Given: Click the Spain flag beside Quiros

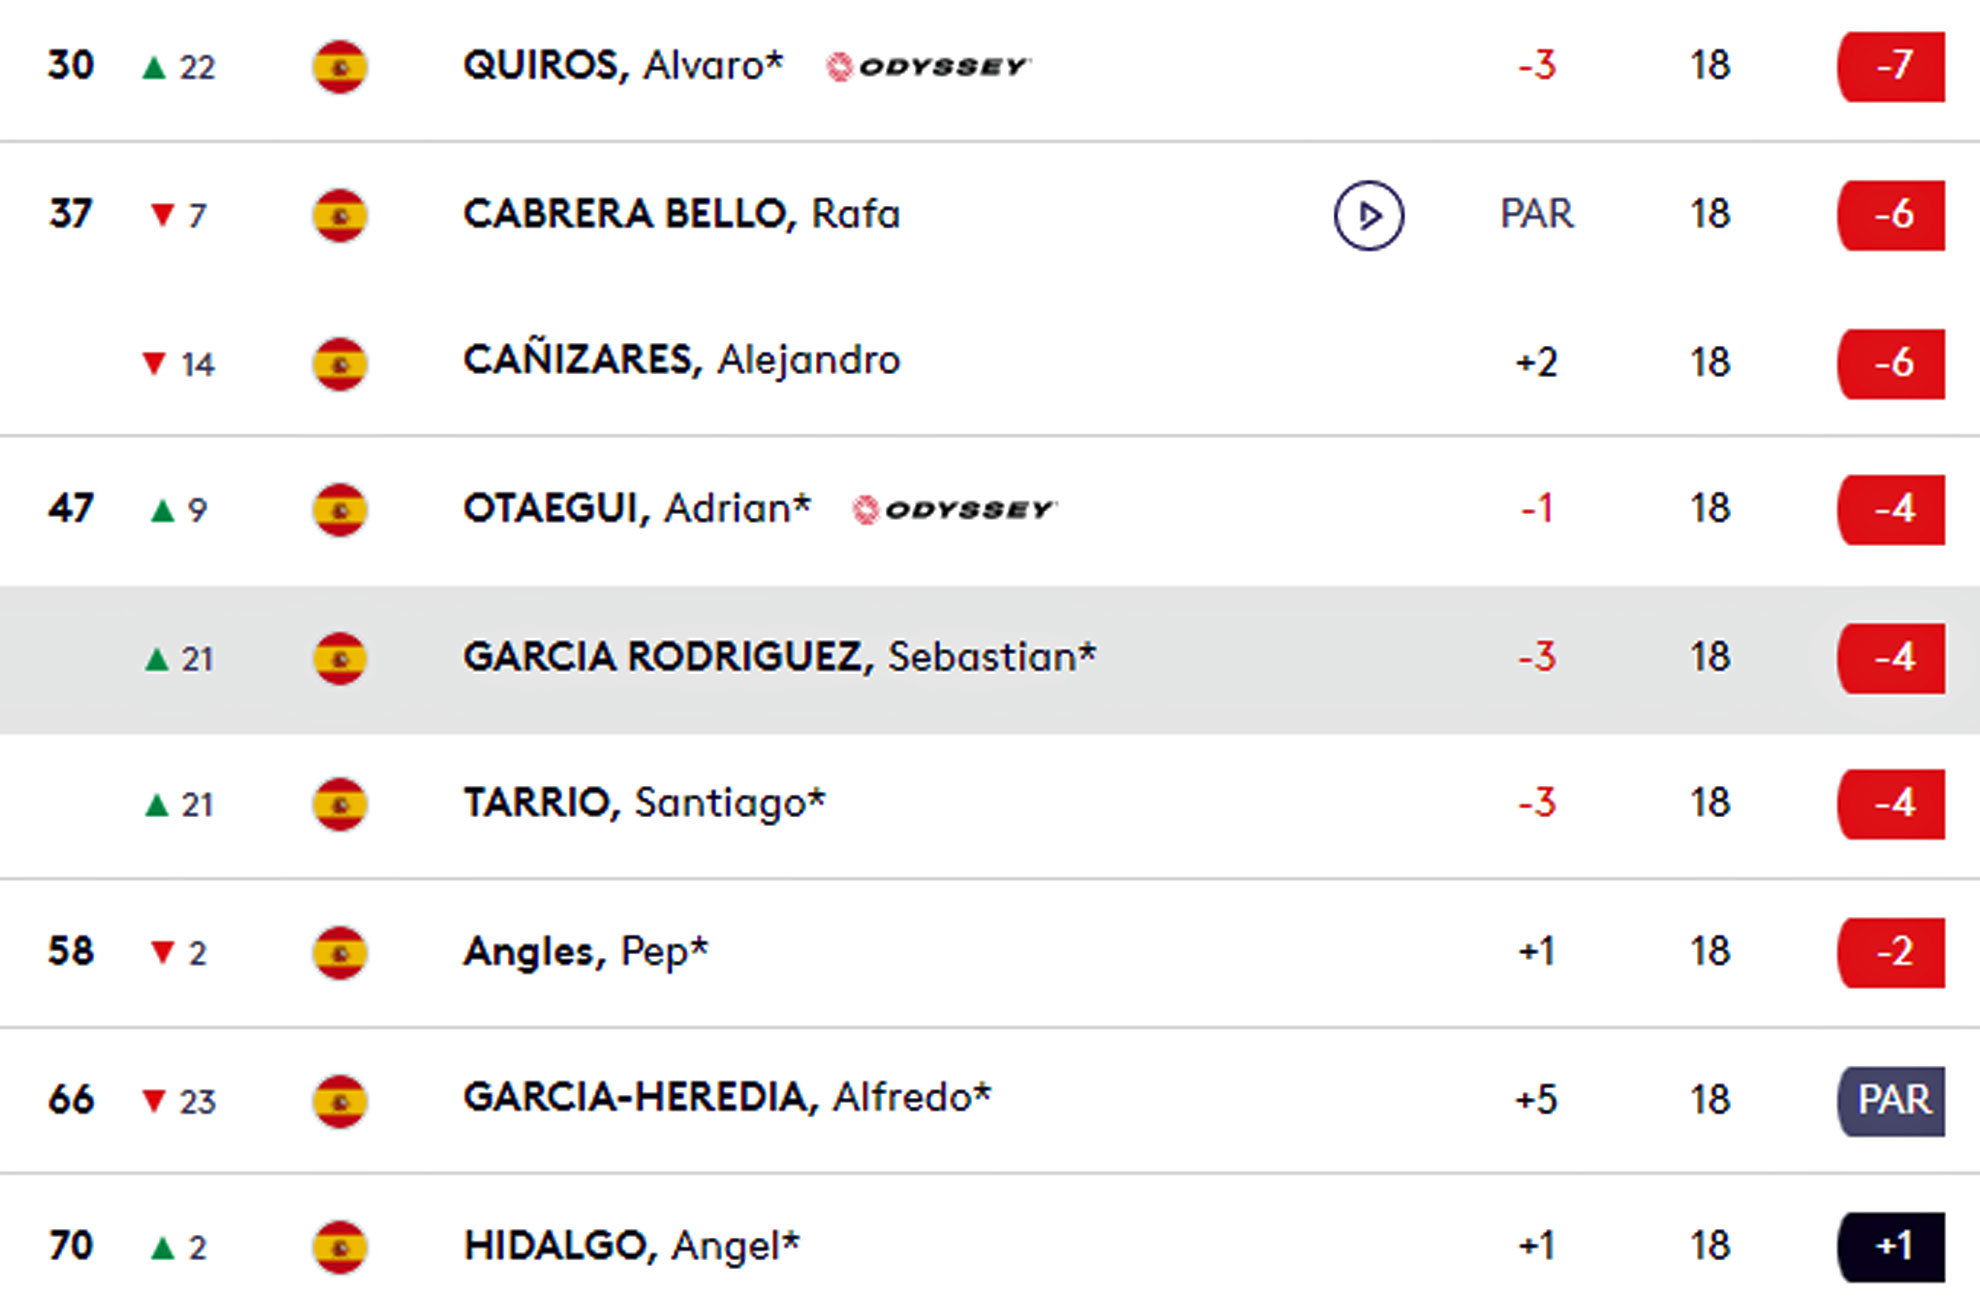Looking at the screenshot, I should tap(340, 67).
